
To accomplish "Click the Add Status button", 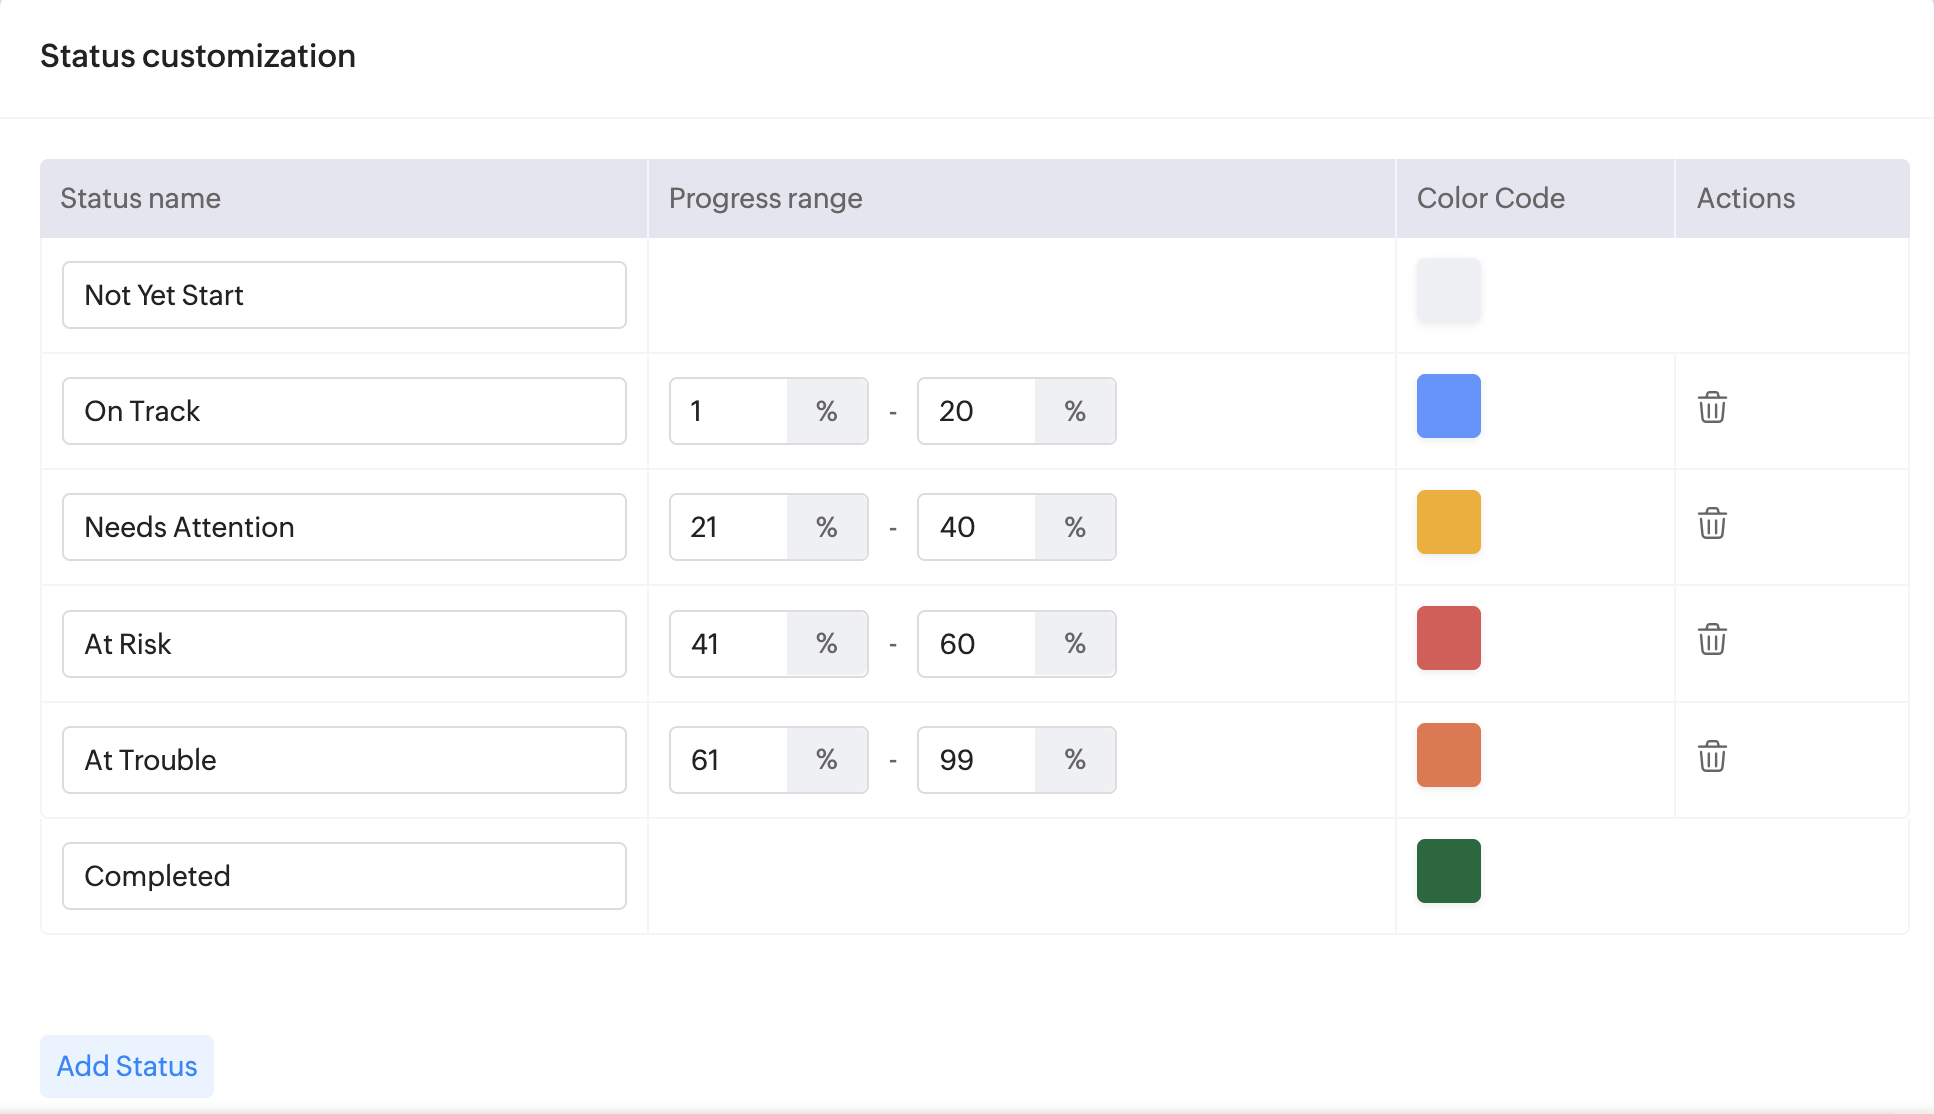I will point(127,1066).
